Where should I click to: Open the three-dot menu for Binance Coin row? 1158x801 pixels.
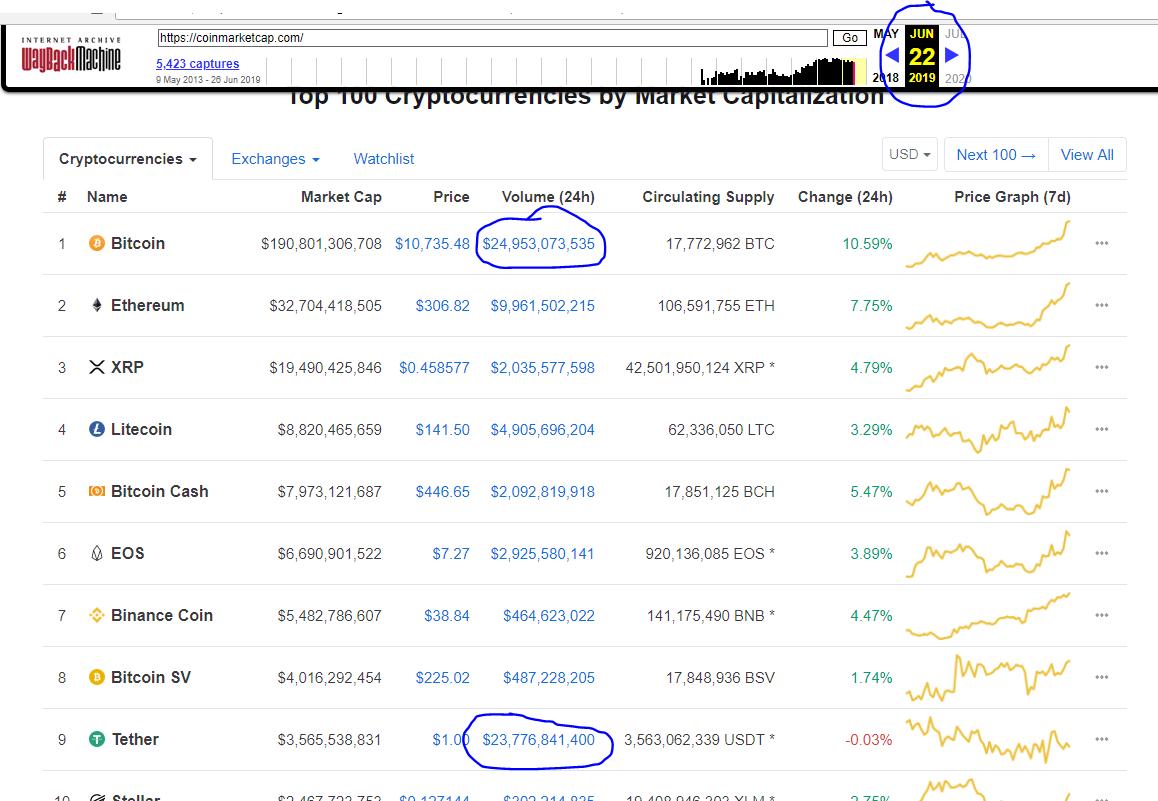pyautogui.click(x=1102, y=615)
